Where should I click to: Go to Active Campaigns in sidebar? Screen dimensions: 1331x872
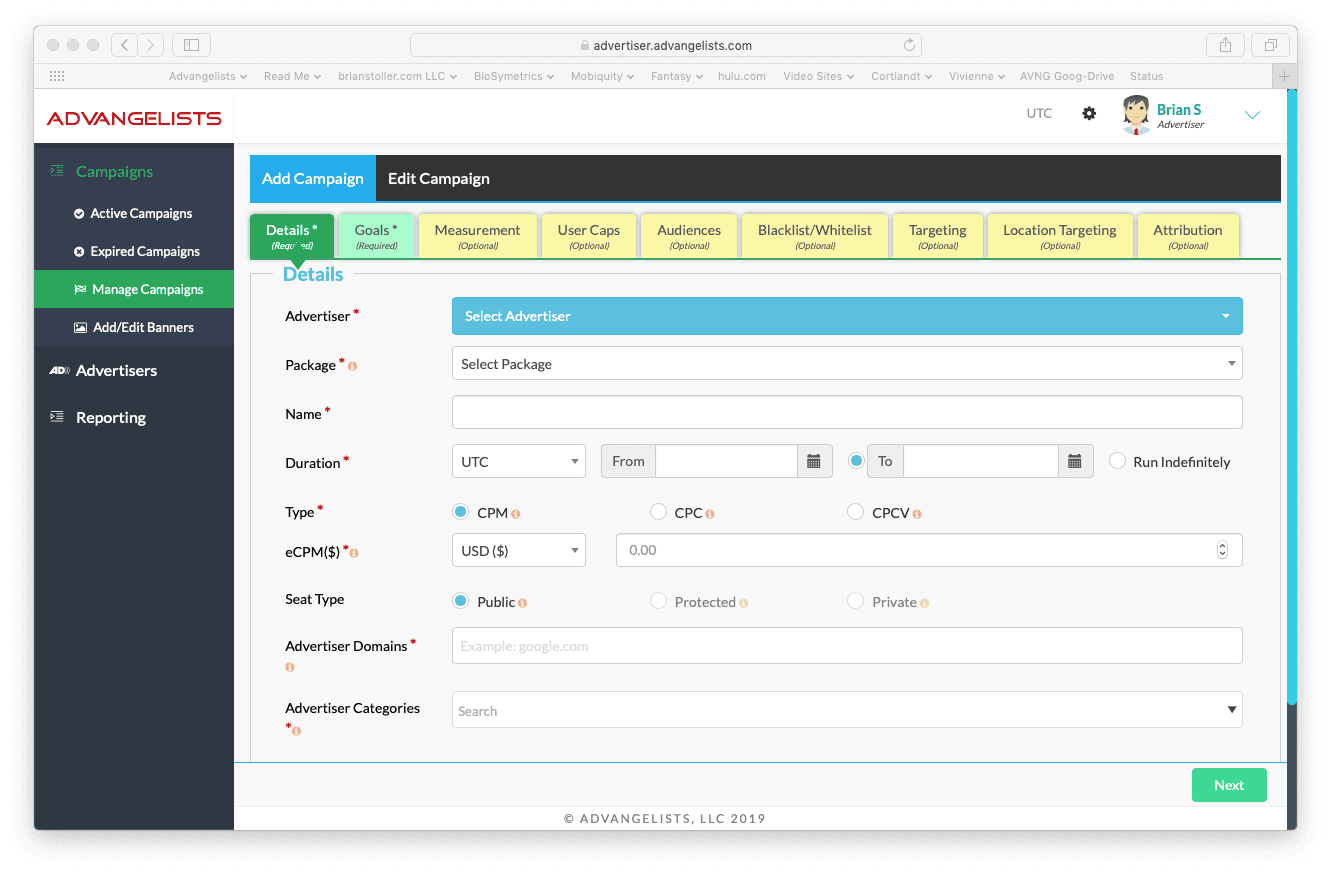click(x=141, y=213)
